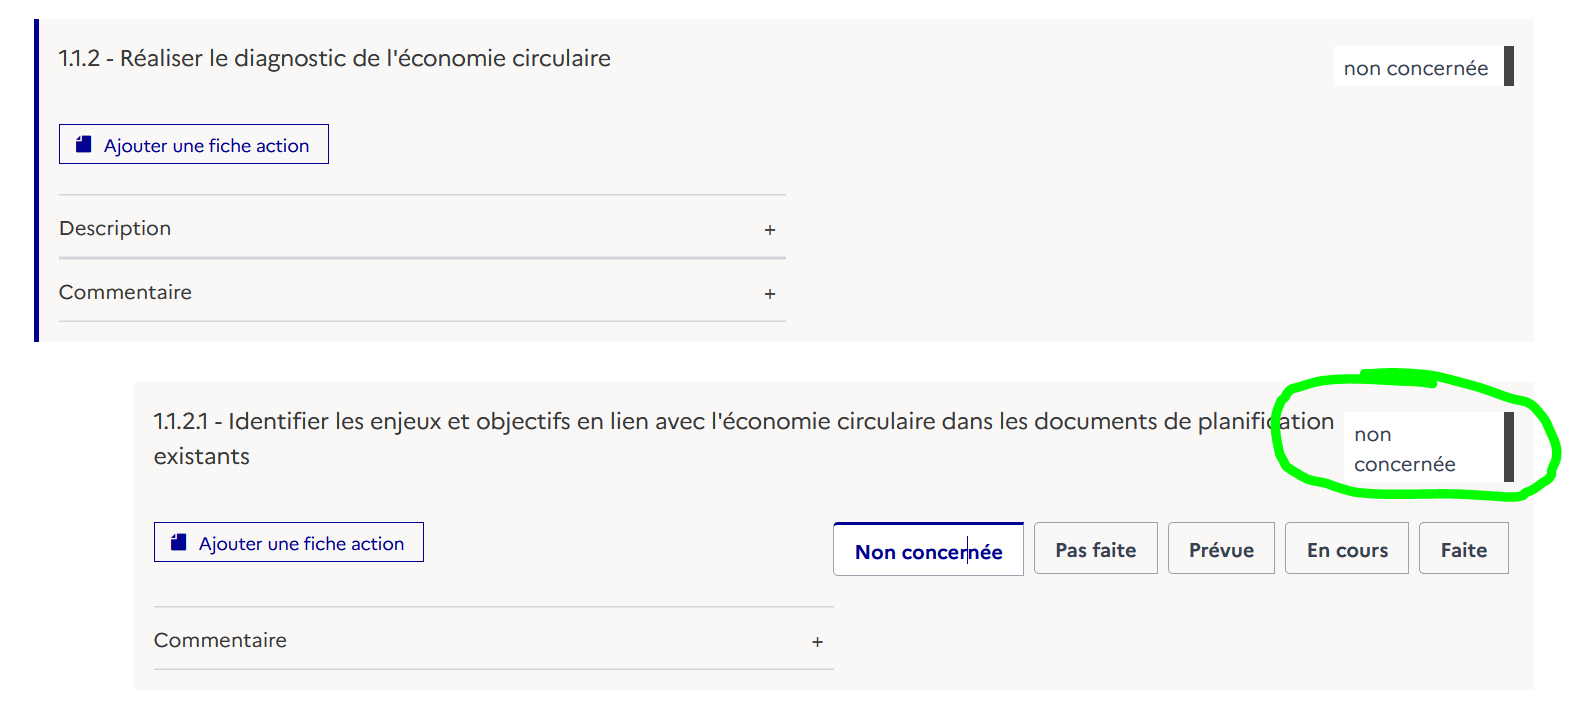Click the note icon on 1.1.2.1's 'Ajouter une fiche action'
Screen dimensions: 1582x720
click(x=178, y=542)
